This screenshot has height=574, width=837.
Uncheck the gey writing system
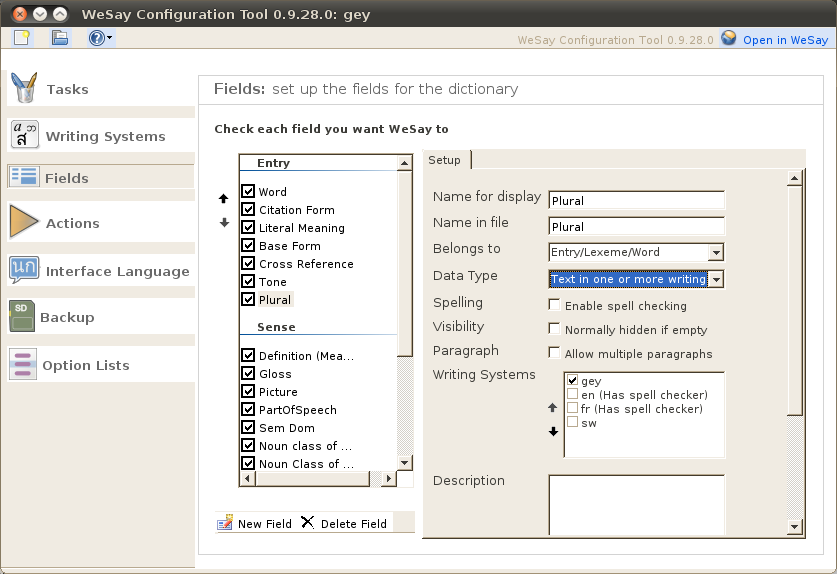tap(572, 380)
